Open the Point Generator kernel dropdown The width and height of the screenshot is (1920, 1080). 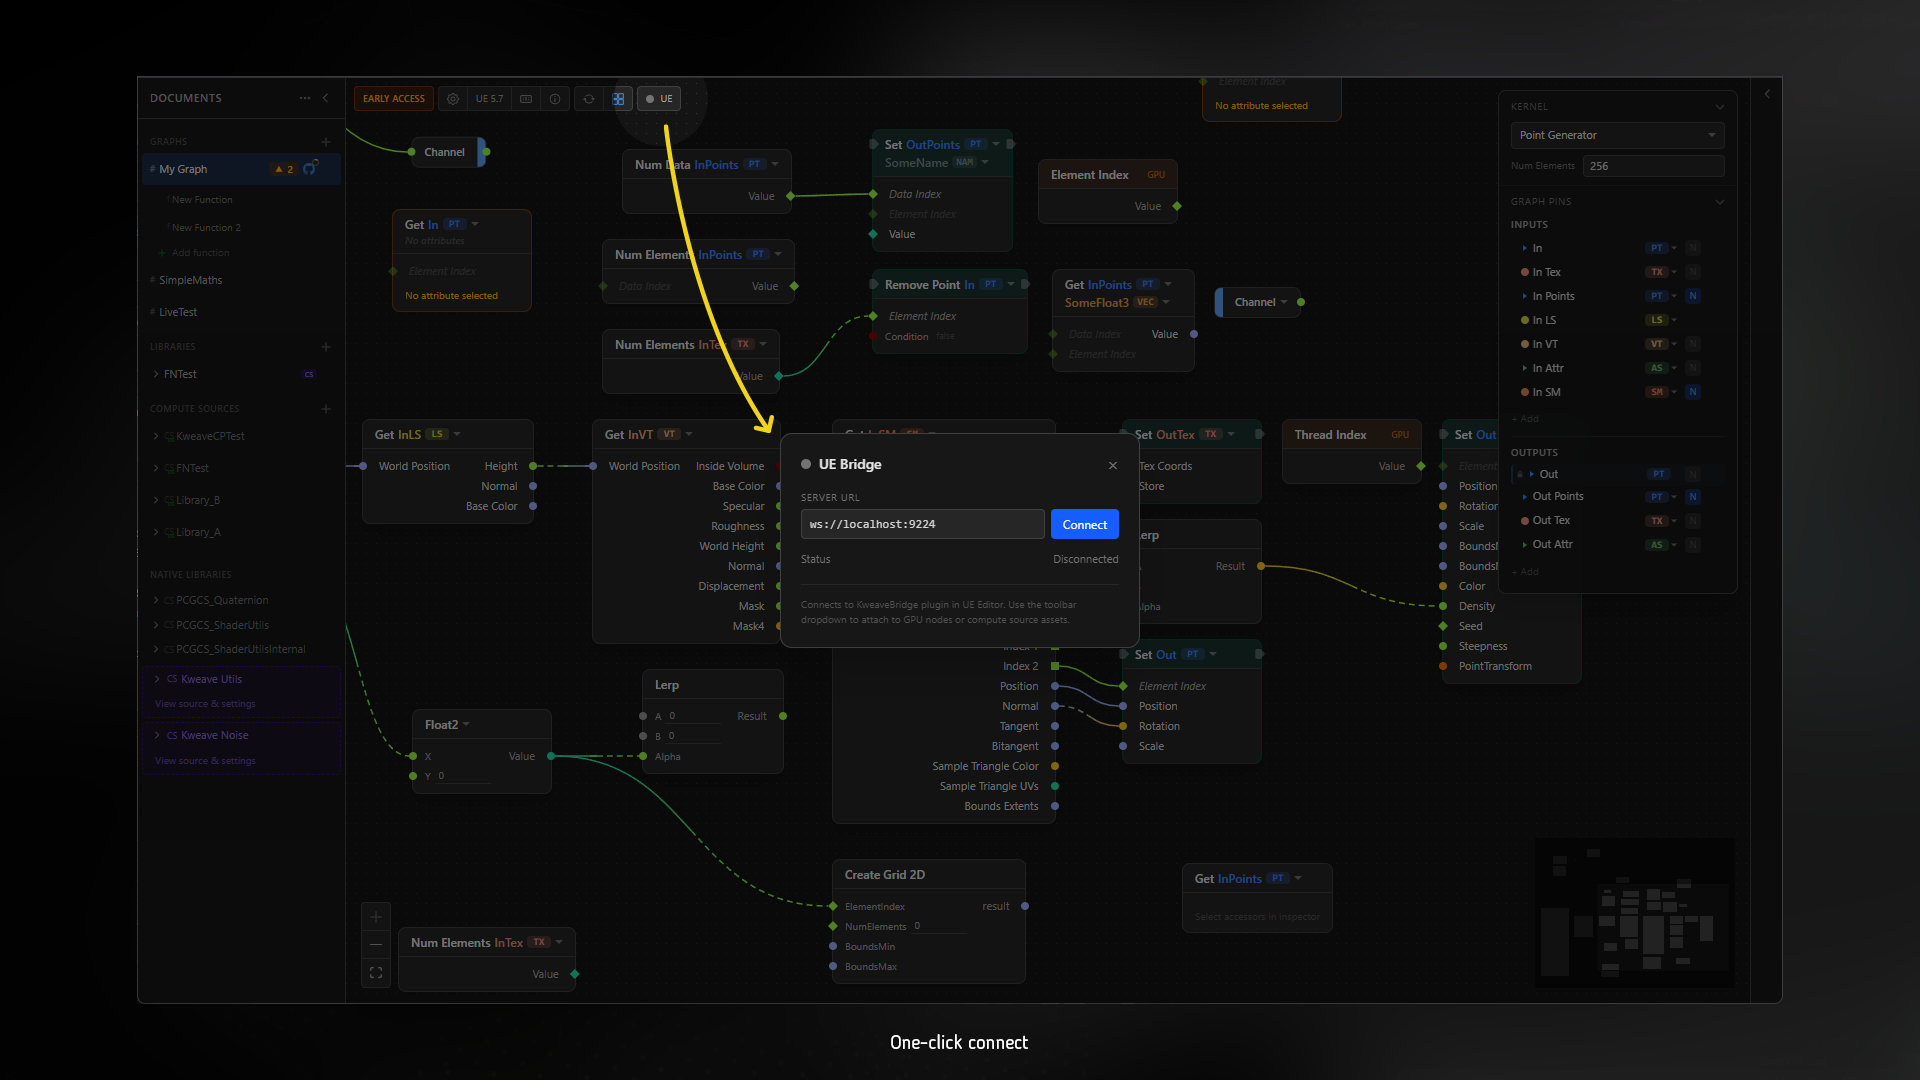1617,135
